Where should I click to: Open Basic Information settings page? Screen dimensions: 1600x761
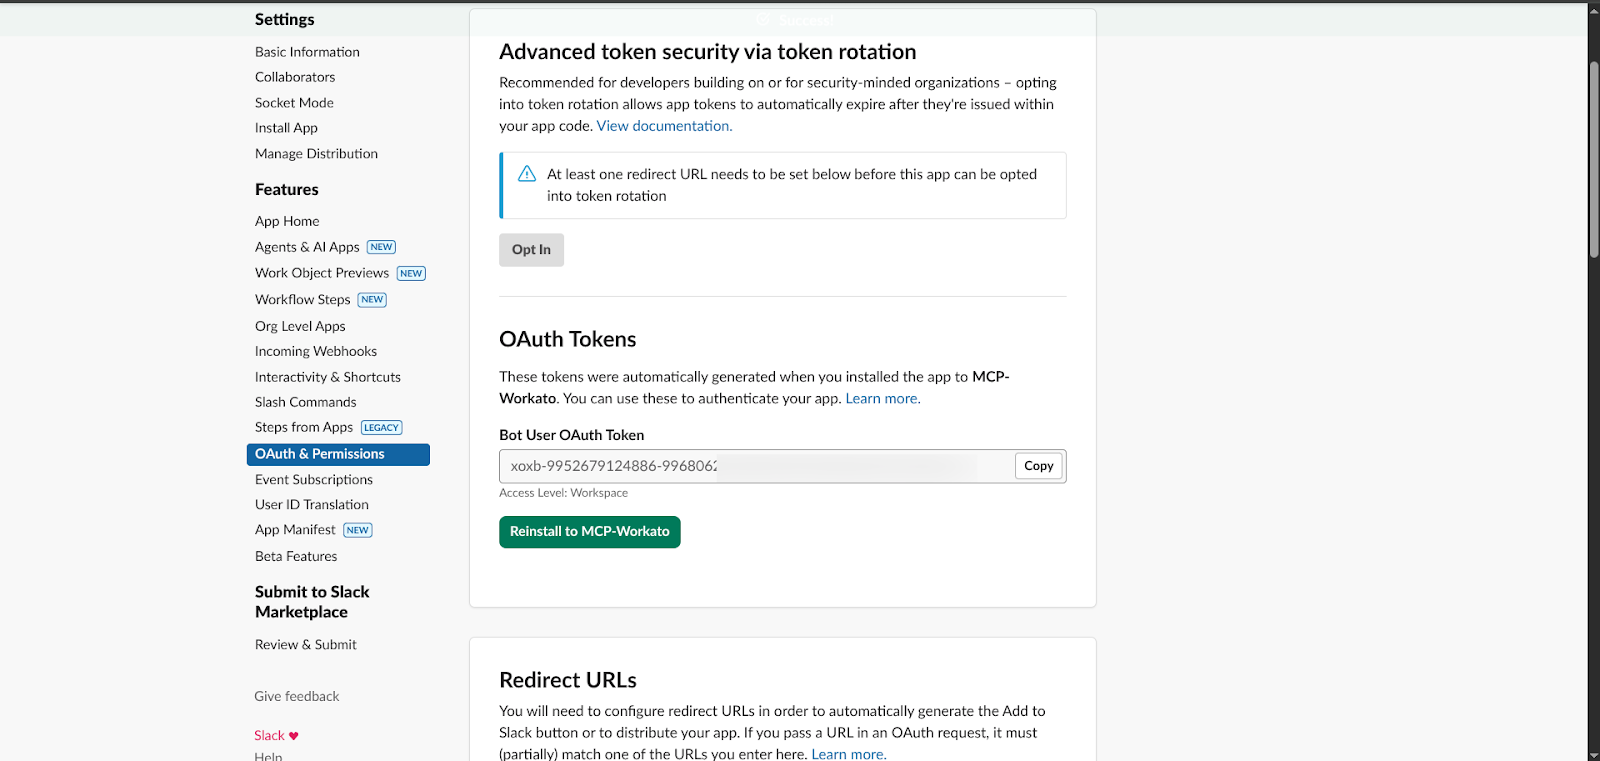tap(307, 52)
